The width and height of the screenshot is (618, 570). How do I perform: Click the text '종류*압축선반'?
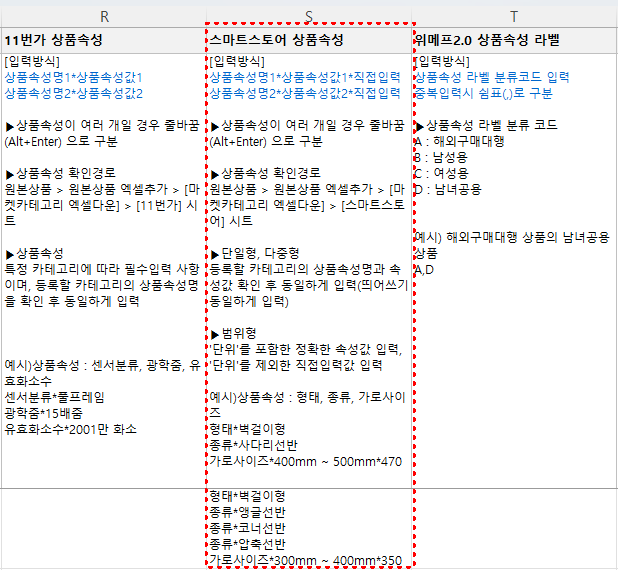tap(247, 545)
